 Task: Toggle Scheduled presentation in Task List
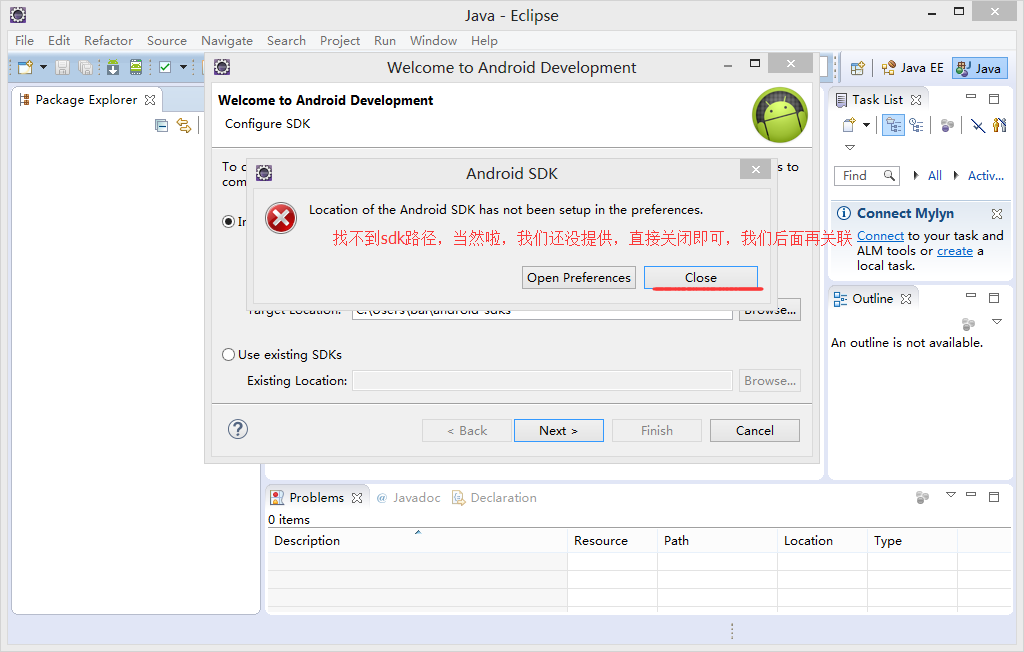pyautogui.click(x=916, y=125)
